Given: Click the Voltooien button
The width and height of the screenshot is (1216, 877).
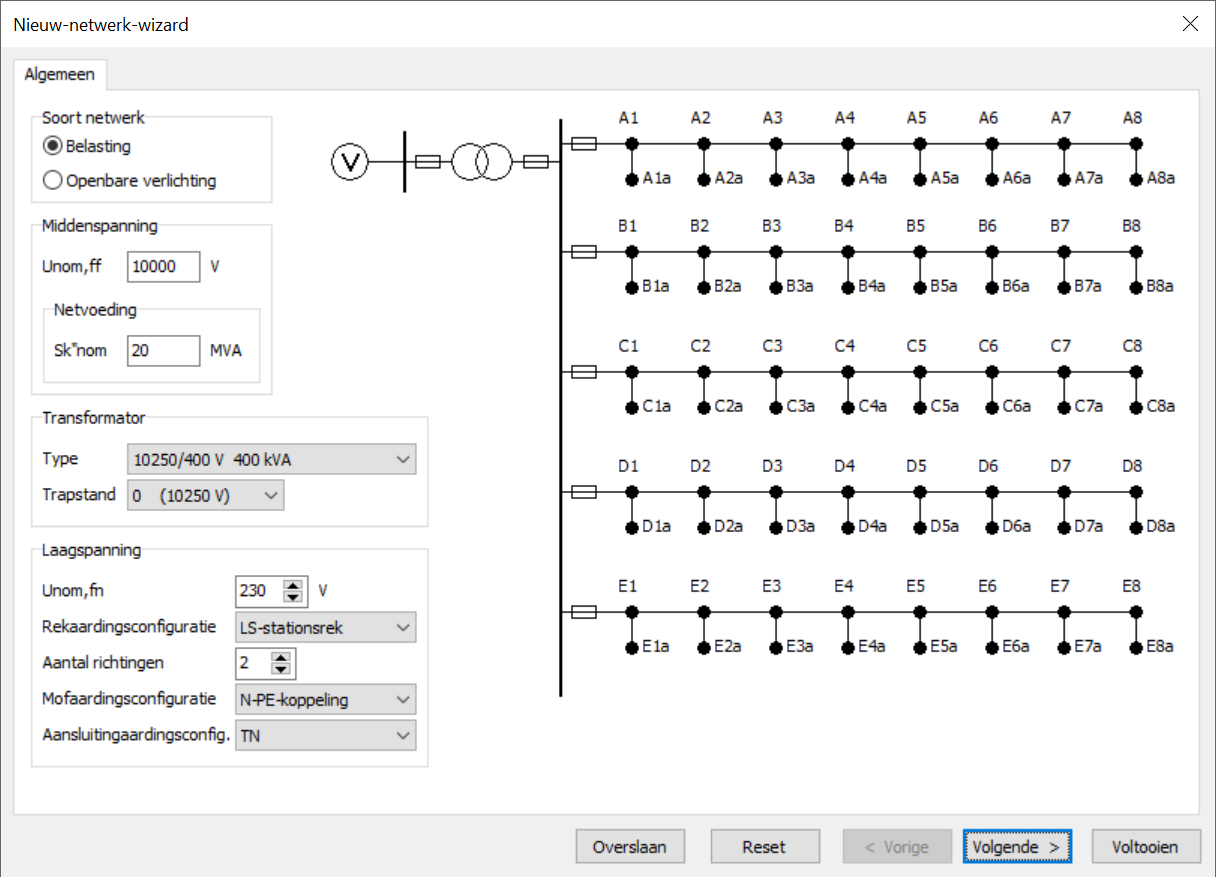Looking at the screenshot, I should coord(1144,847).
